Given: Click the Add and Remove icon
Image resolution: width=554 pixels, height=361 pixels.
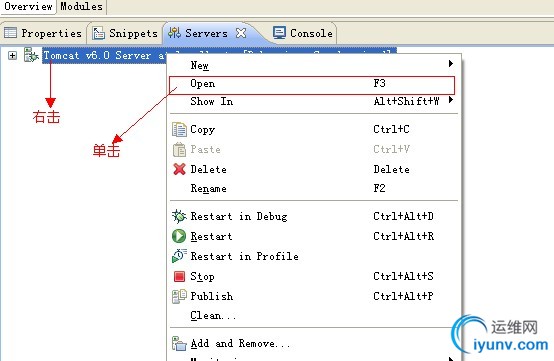Looking at the screenshot, I should pos(179,343).
